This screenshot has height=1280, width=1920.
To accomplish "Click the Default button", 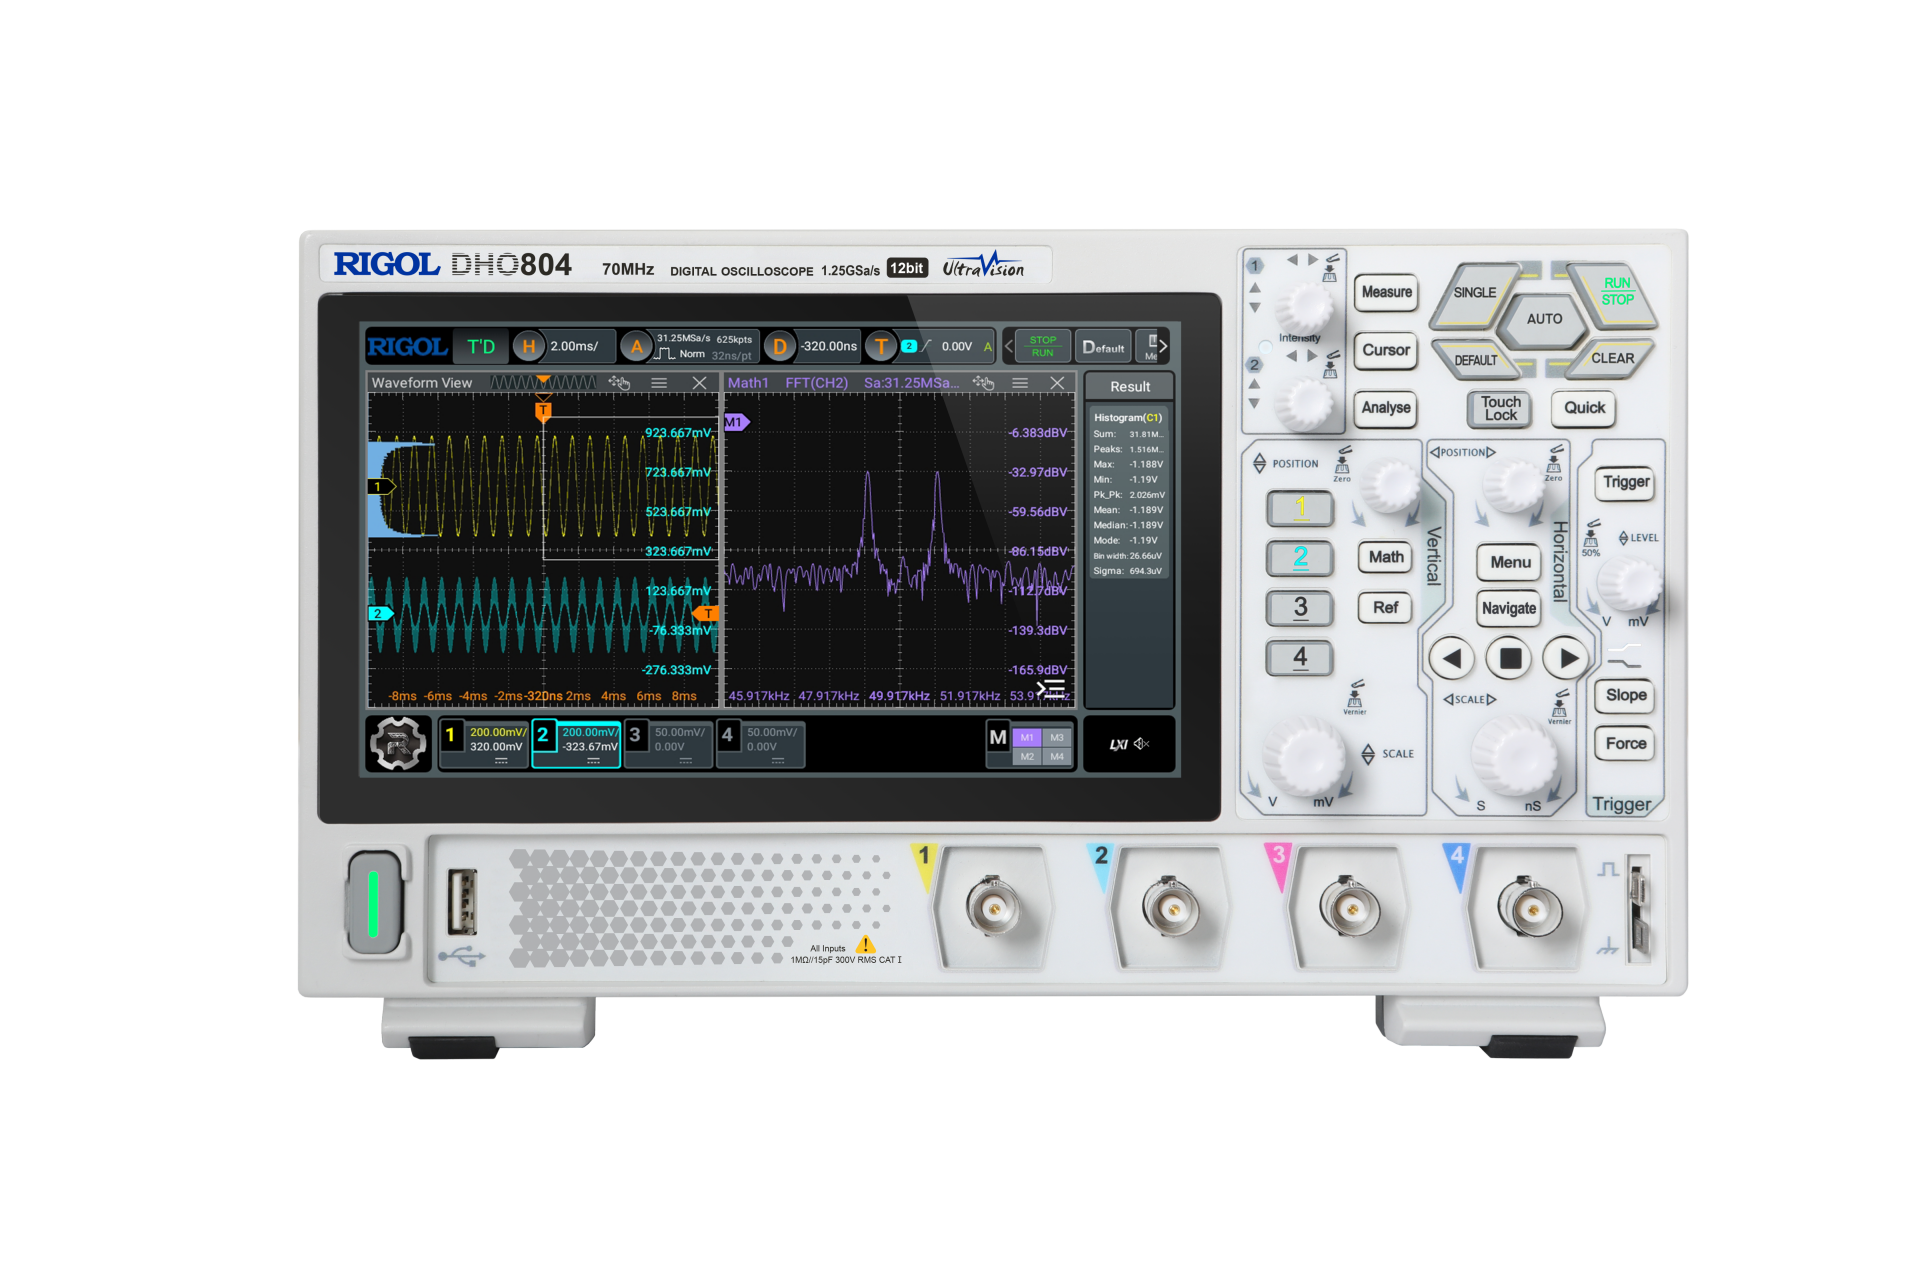I will [1103, 347].
